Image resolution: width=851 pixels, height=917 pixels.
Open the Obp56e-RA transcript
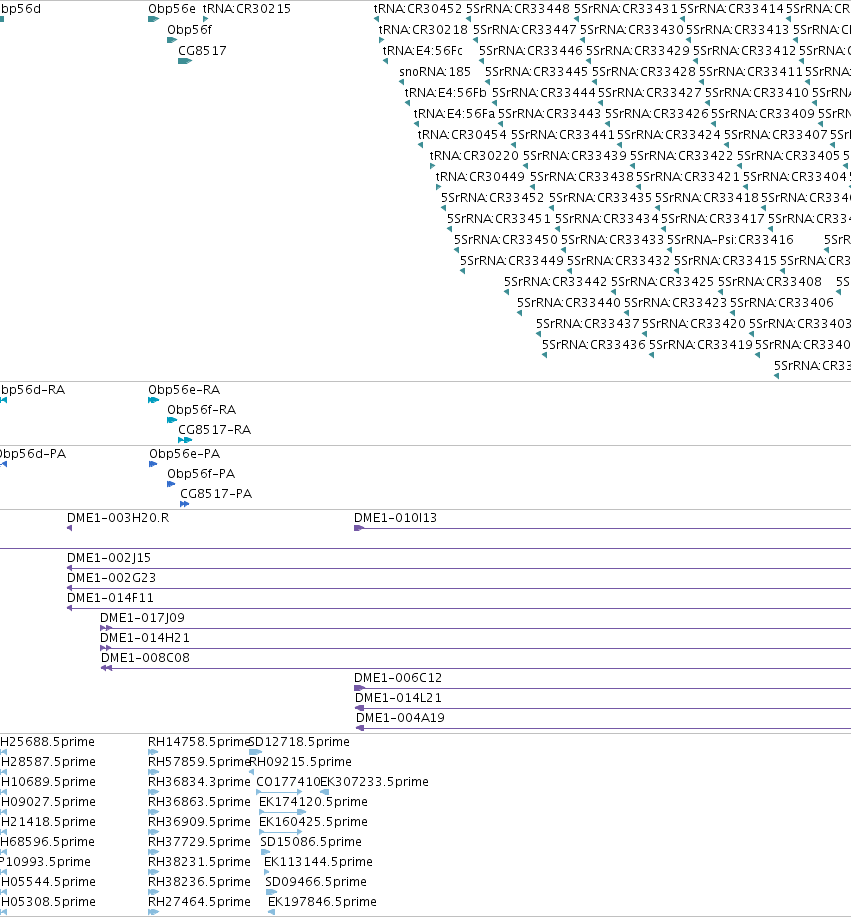point(184,390)
